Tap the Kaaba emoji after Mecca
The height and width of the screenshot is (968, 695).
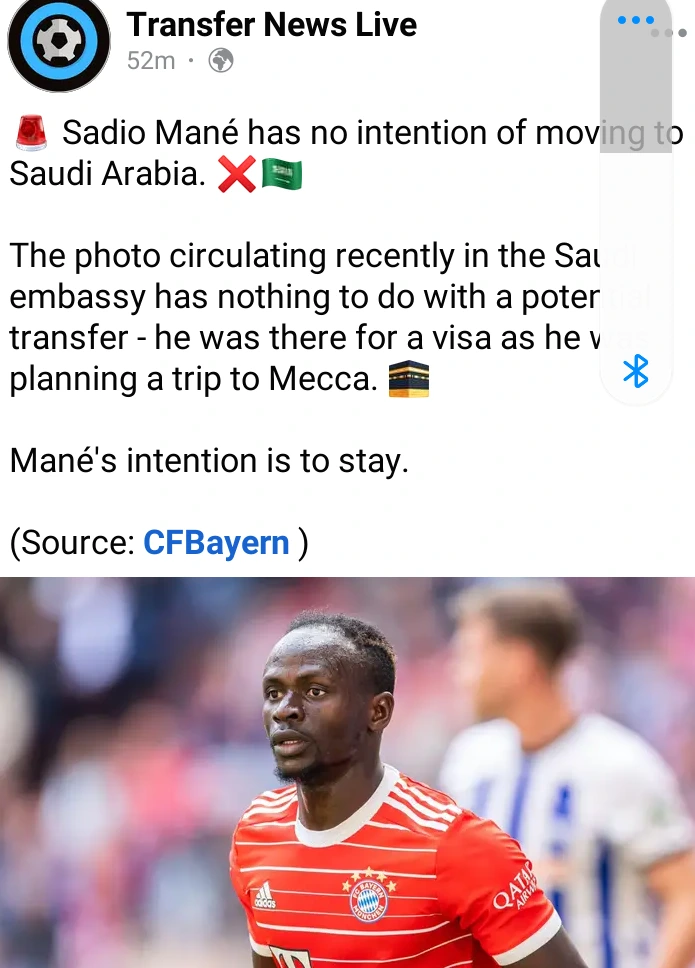click(x=409, y=380)
